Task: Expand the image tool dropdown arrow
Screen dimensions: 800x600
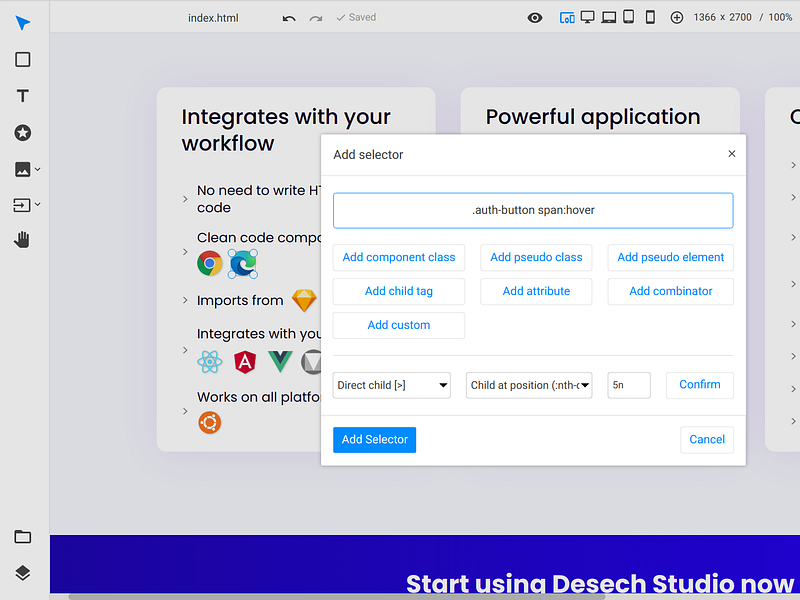Action: point(37,169)
